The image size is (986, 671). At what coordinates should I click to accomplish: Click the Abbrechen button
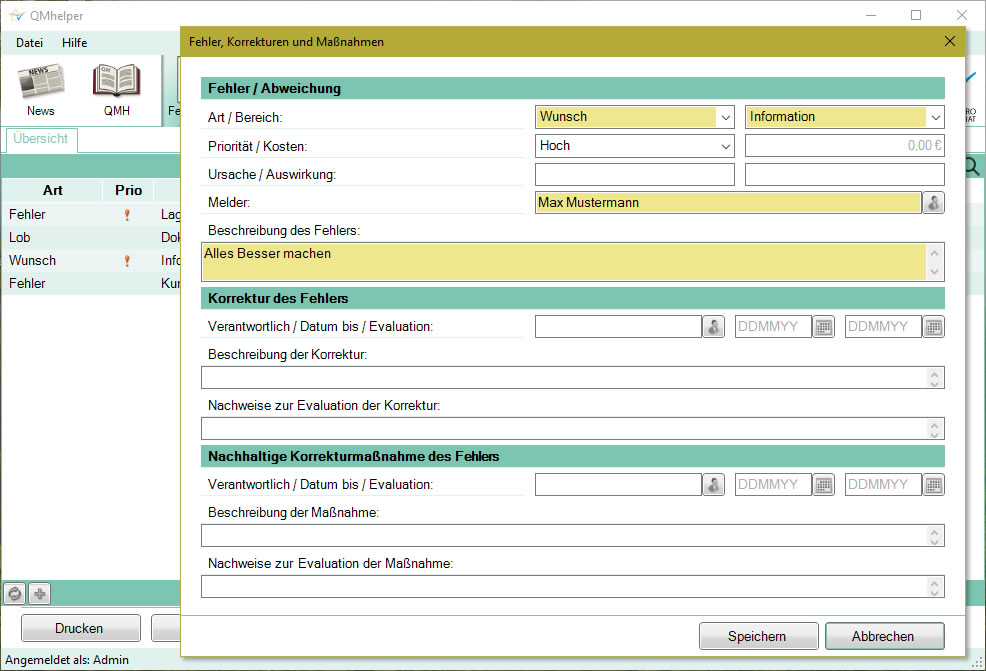tap(884, 636)
